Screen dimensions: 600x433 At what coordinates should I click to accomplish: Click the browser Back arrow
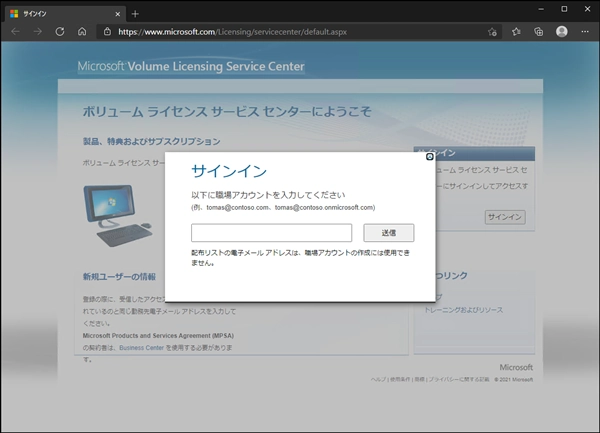[15, 32]
